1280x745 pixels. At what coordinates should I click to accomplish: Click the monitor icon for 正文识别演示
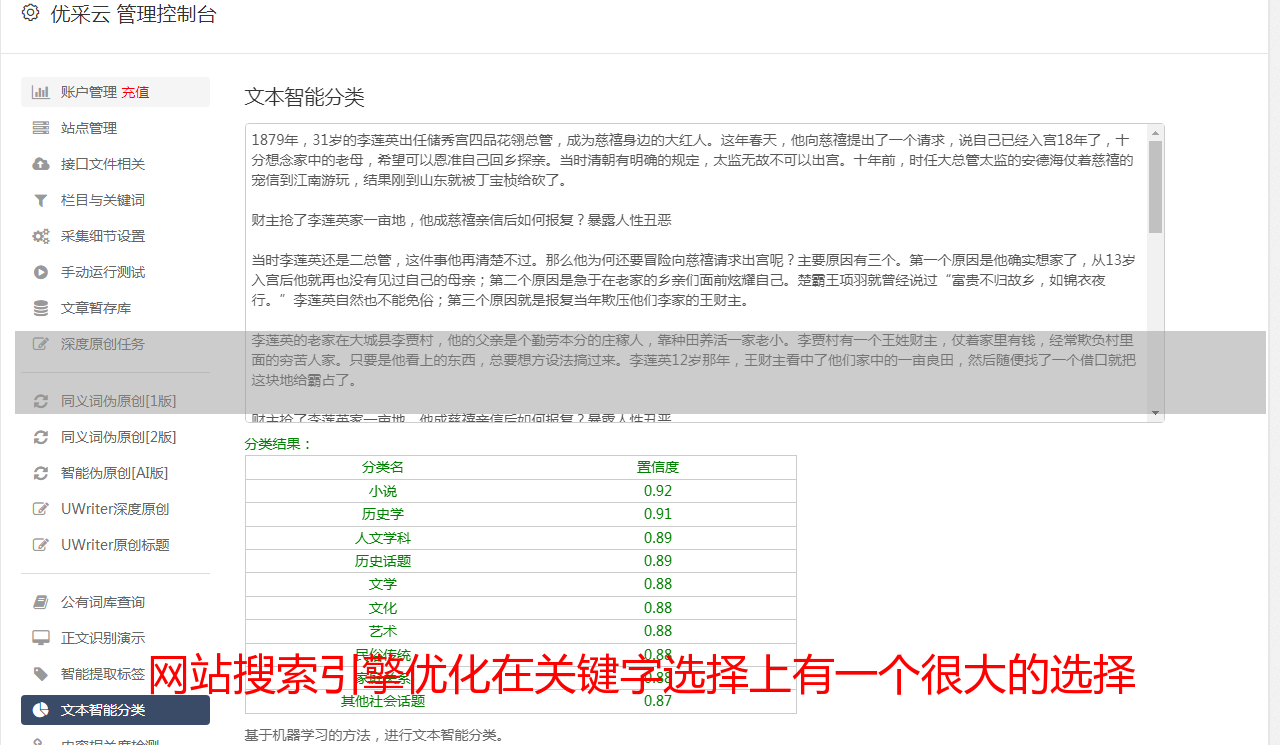[x=41, y=638]
